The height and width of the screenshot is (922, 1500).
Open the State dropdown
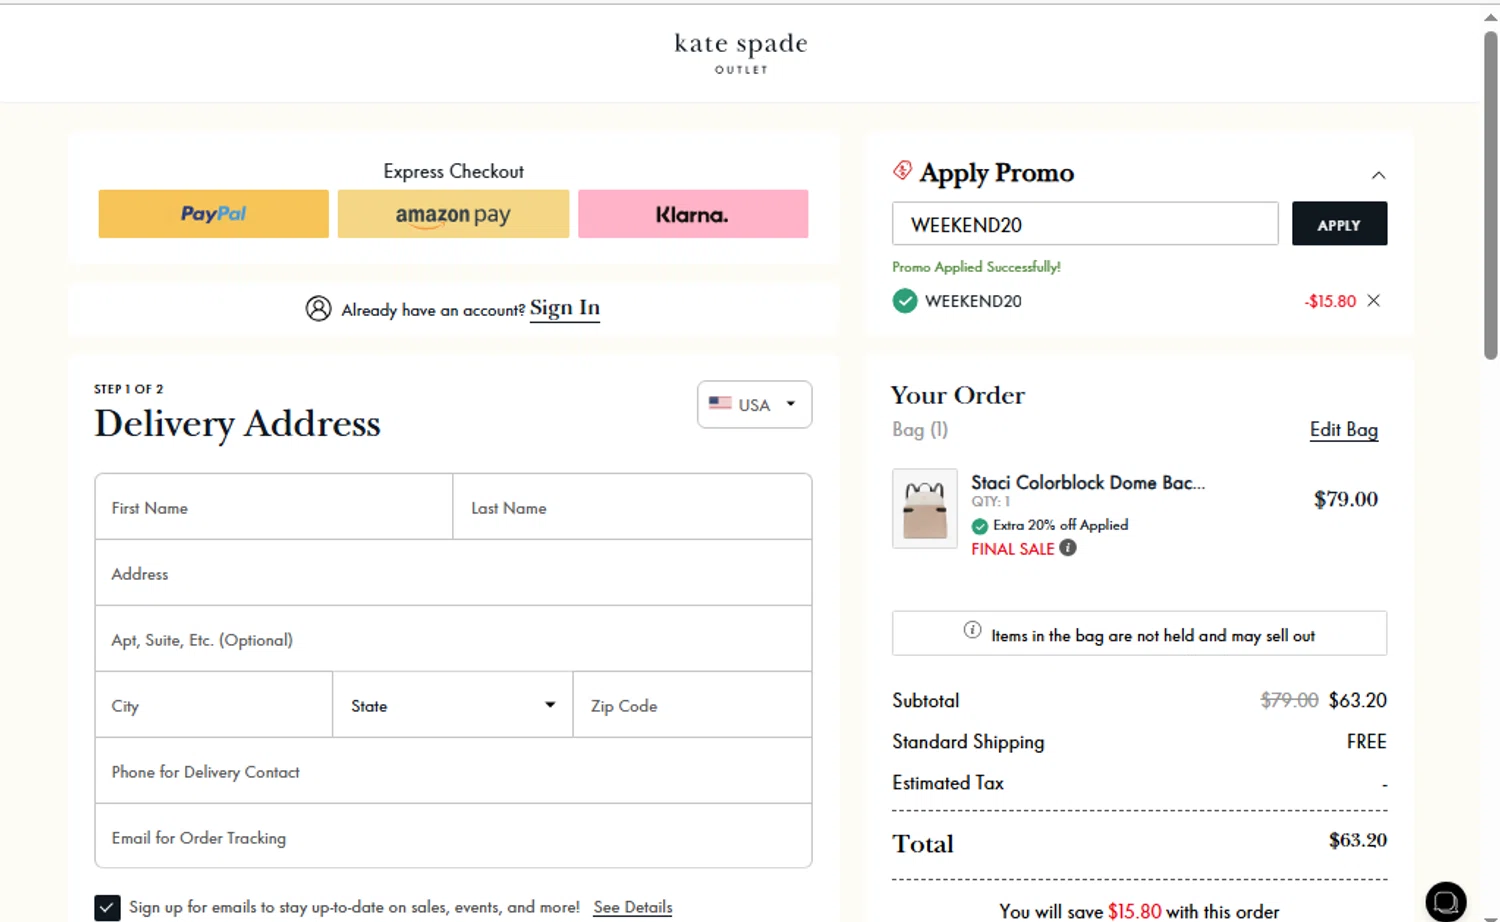[453, 705]
